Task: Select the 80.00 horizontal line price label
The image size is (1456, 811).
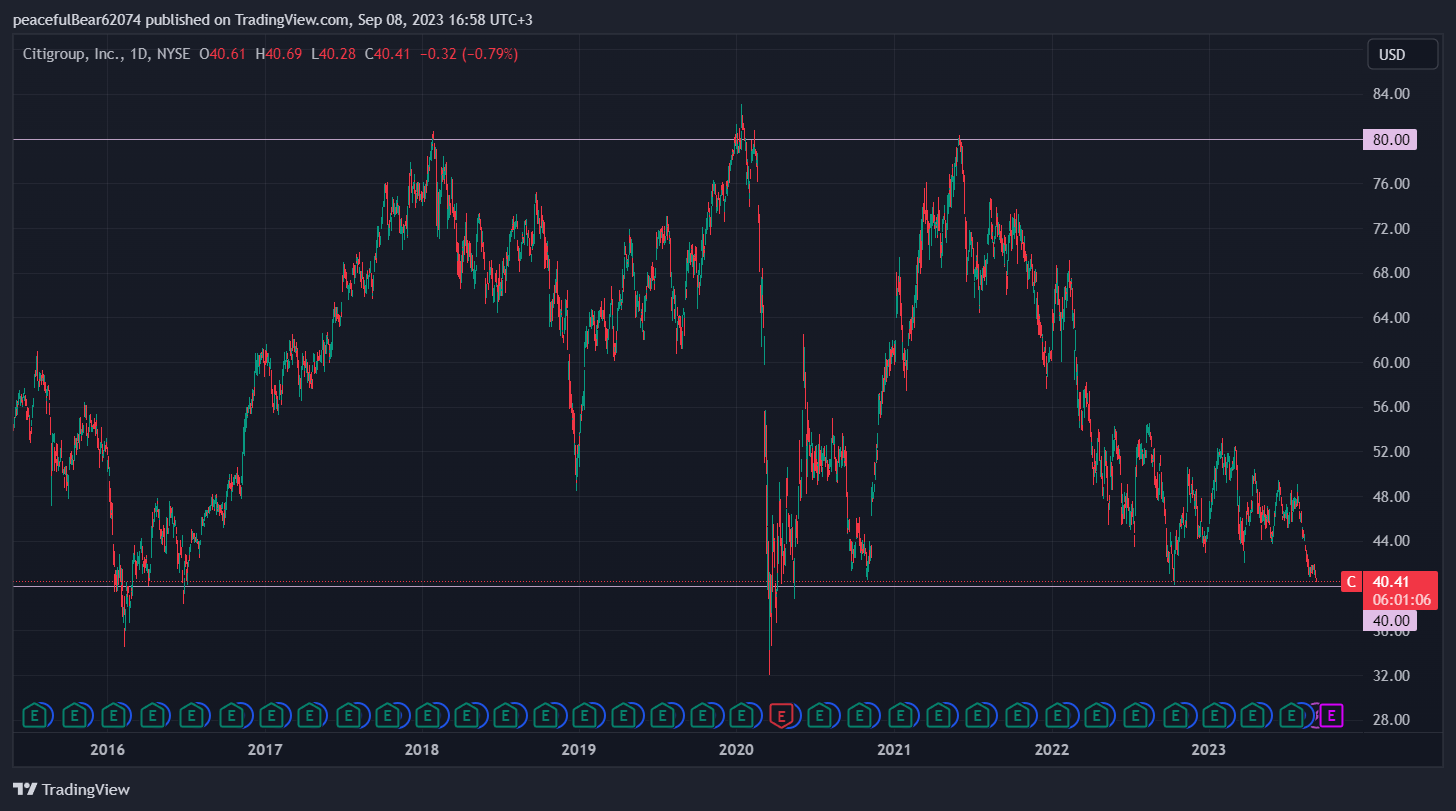Action: pos(1391,140)
